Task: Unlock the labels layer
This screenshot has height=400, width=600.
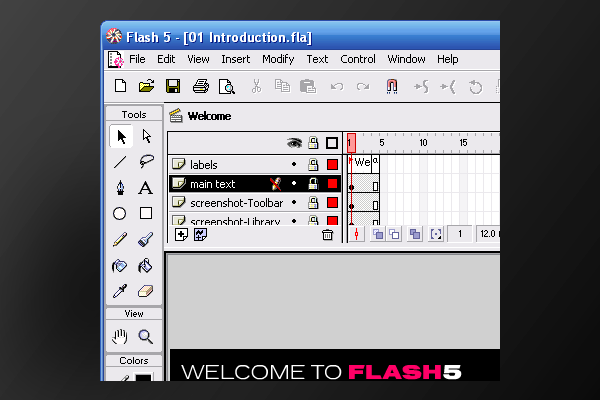Action: coord(313,165)
